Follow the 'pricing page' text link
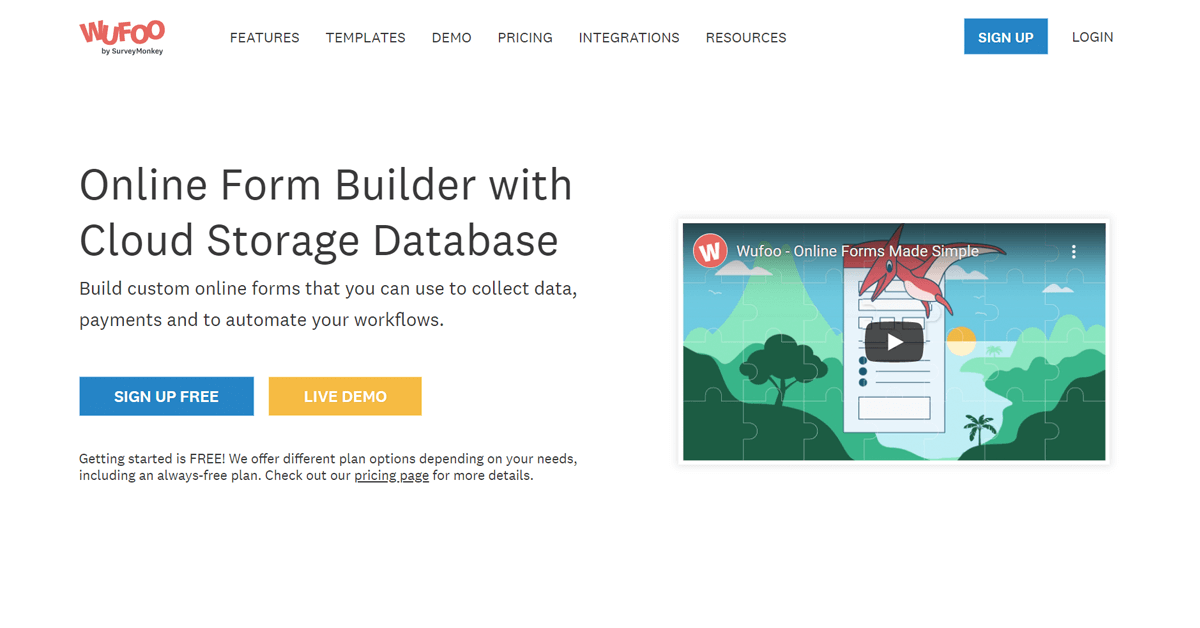Image resolution: width=1200 pixels, height=628 pixels. [x=392, y=476]
